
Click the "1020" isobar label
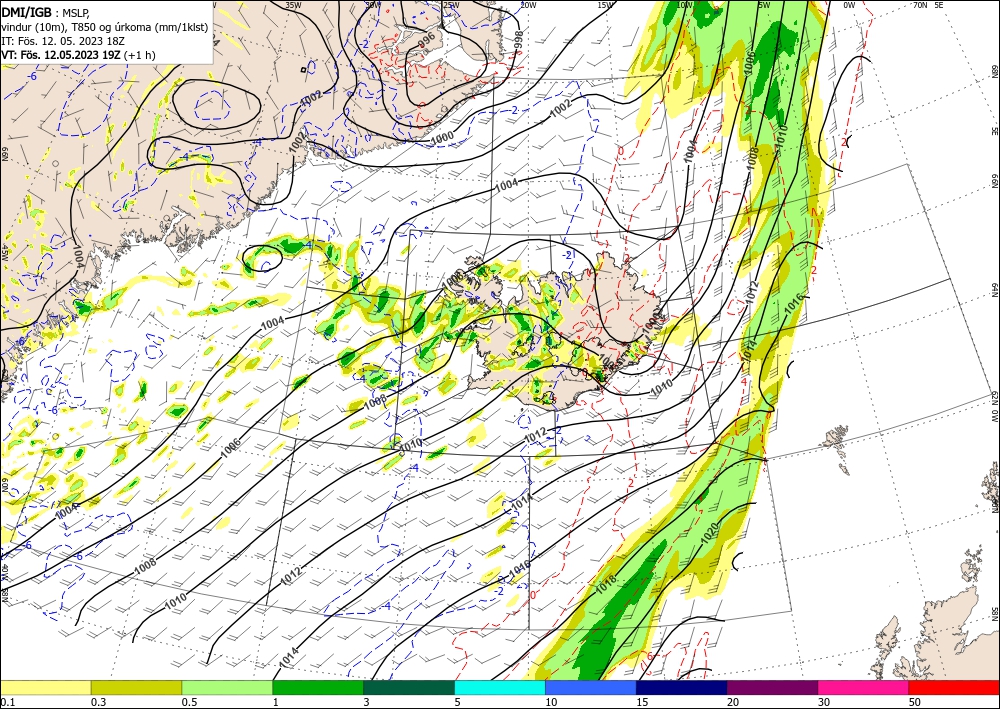710,533
